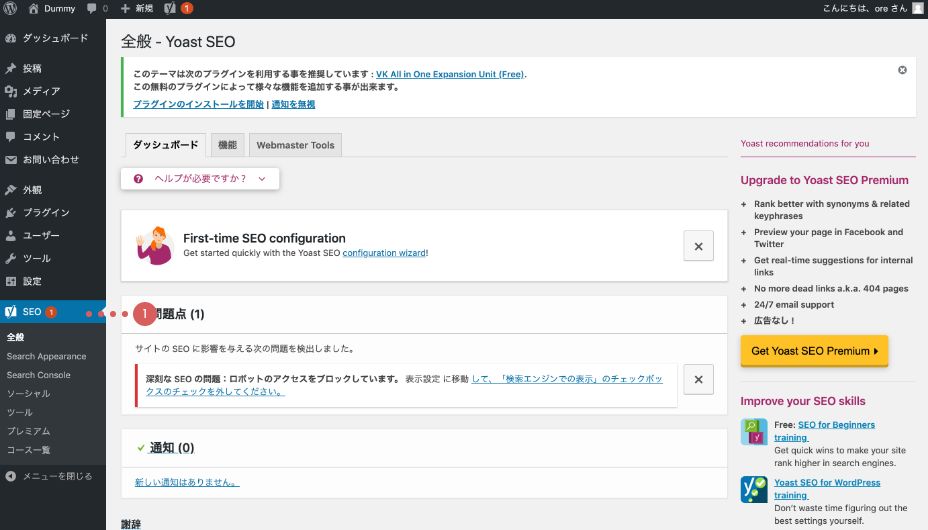This screenshot has width=928, height=530.
Task: Close the First-time SEO configuration box
Action: [698, 246]
